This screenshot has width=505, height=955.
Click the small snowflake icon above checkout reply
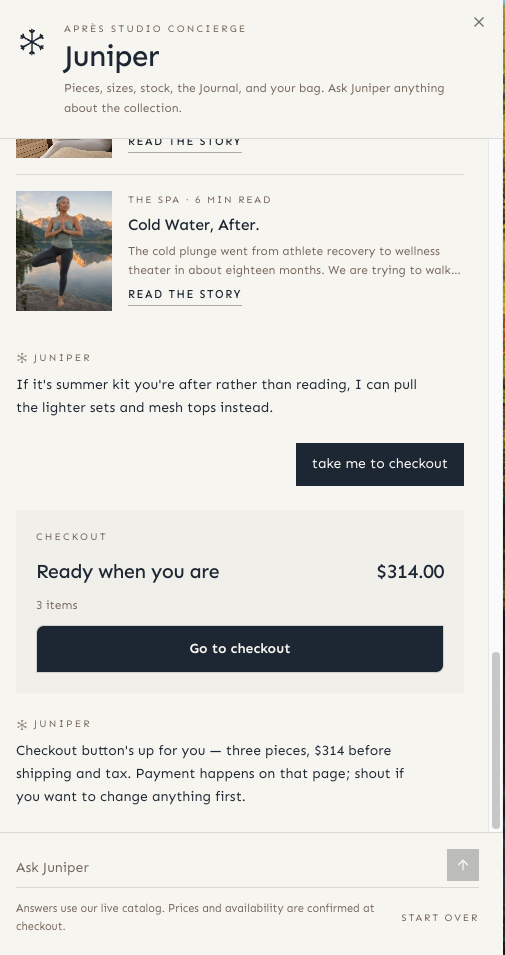tap(22, 724)
